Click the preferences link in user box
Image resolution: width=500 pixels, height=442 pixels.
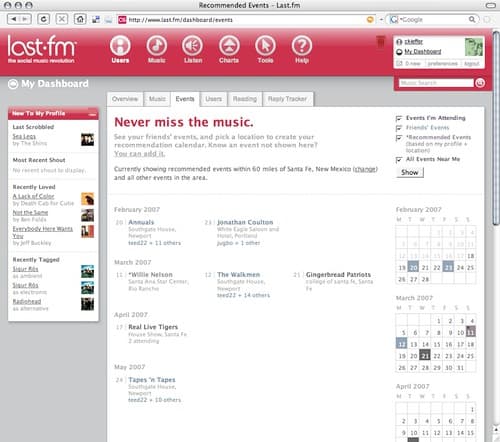(x=442, y=63)
